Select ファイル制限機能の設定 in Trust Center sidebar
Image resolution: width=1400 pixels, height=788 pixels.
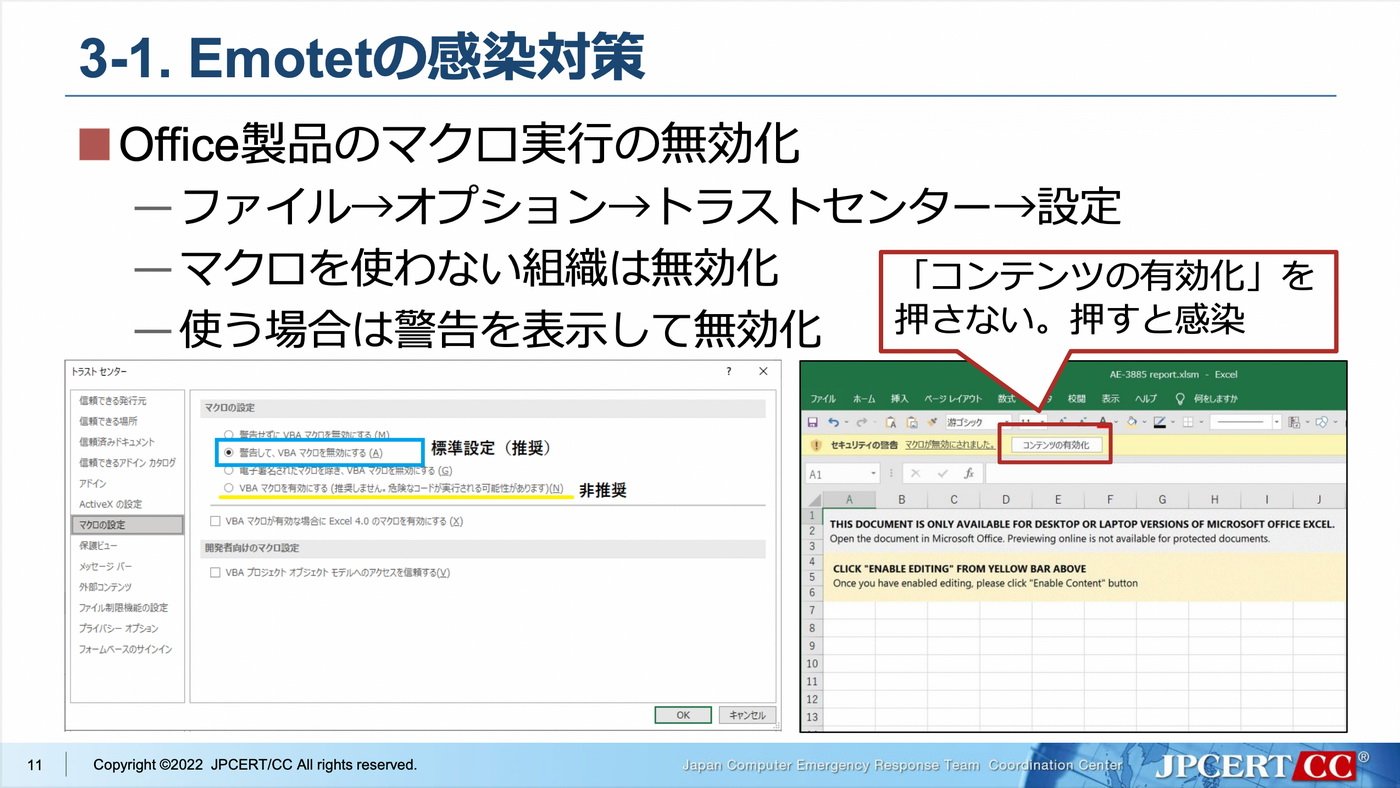tap(123, 608)
